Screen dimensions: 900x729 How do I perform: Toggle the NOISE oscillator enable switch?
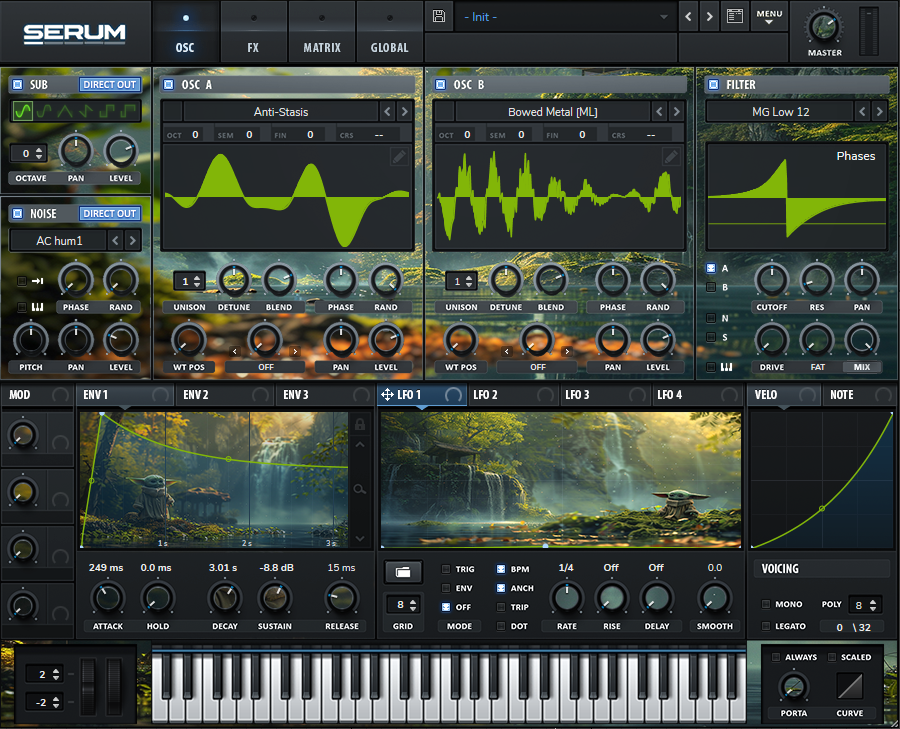[x=18, y=214]
